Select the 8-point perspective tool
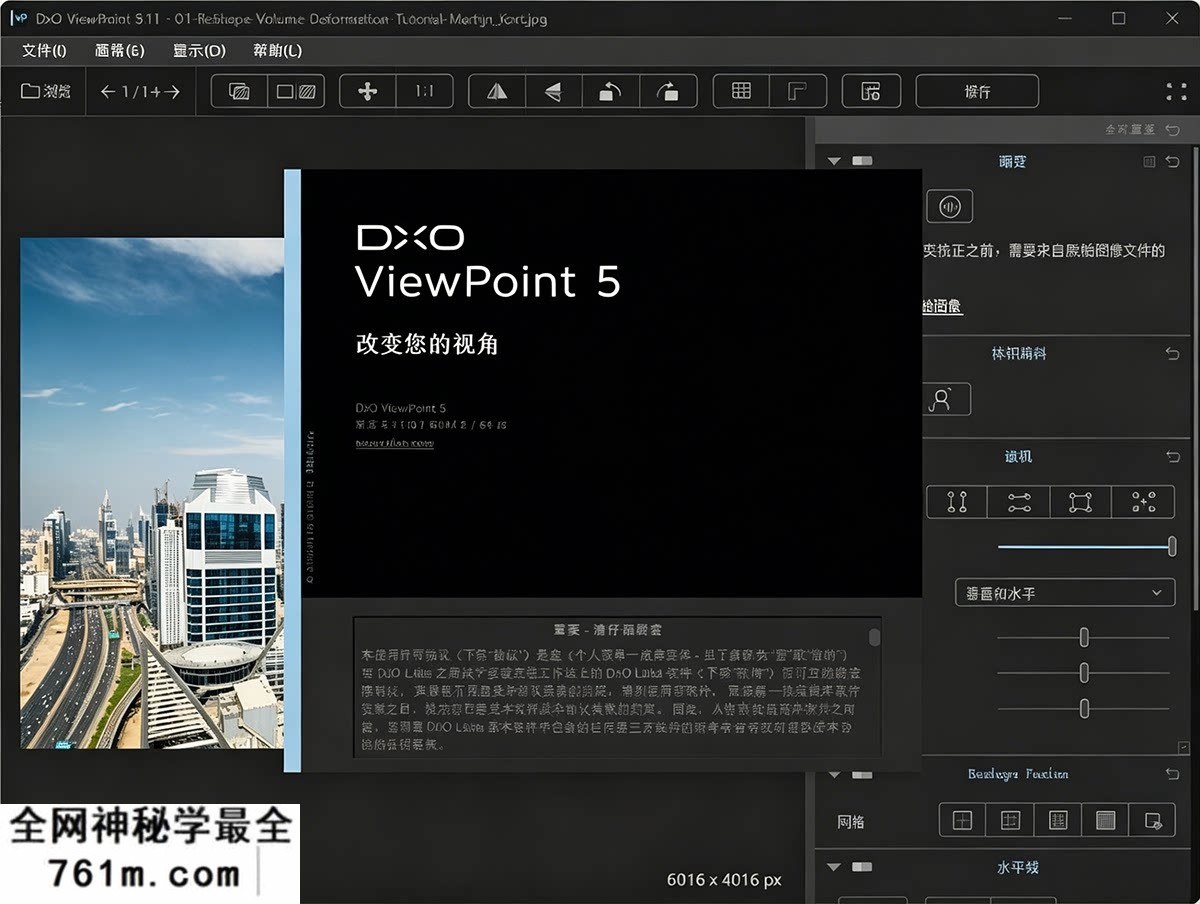Screen dimensions: 1200x904 1143,502
